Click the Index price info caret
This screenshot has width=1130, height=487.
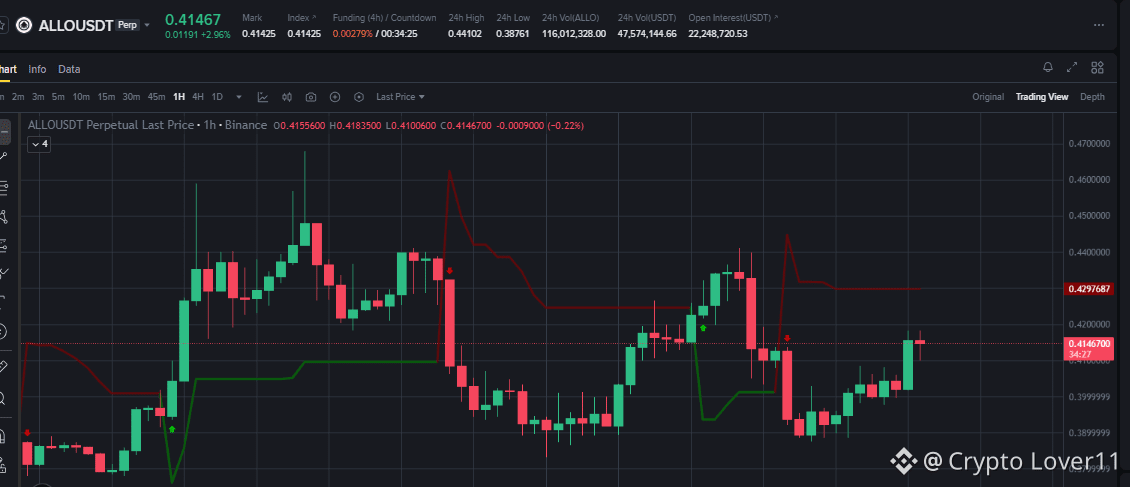point(314,17)
